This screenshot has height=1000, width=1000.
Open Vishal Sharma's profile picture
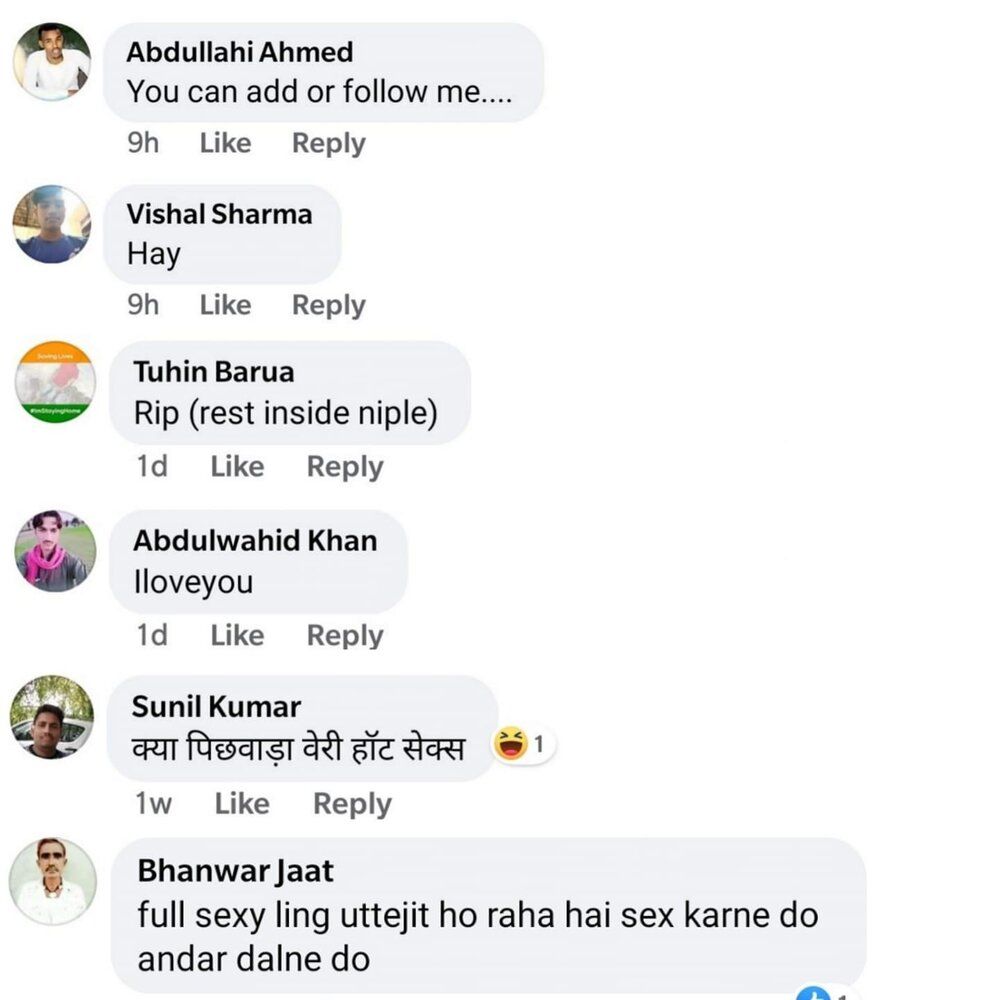point(52,224)
